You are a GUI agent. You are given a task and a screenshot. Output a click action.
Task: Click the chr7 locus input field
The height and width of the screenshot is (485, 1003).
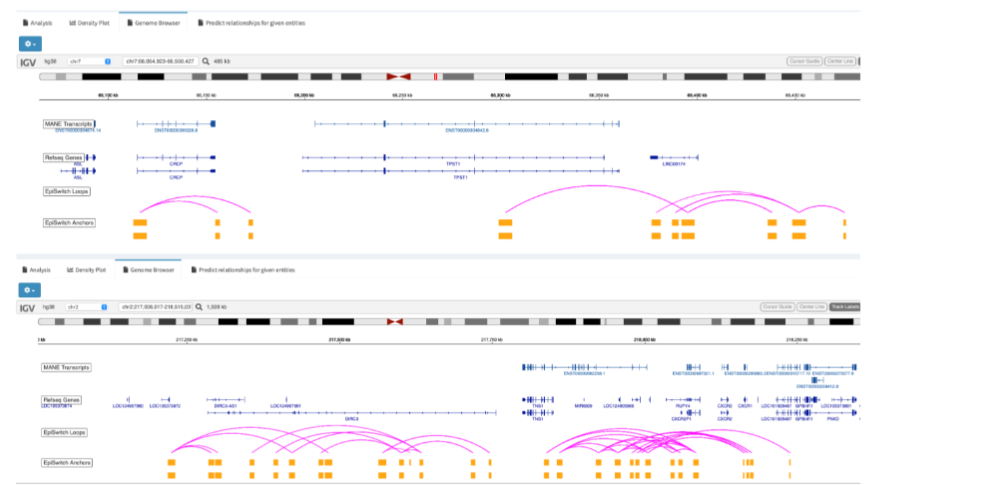click(161, 61)
